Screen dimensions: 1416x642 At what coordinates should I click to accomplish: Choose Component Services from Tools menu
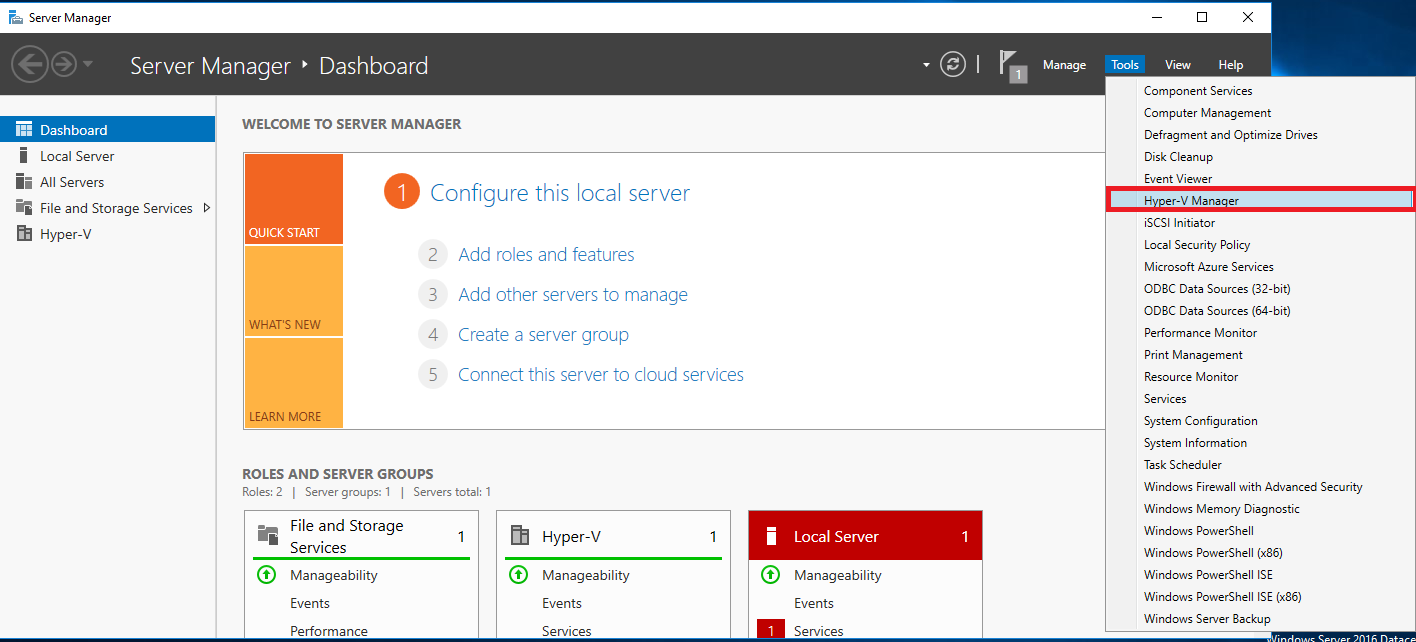pyautogui.click(x=1260, y=91)
